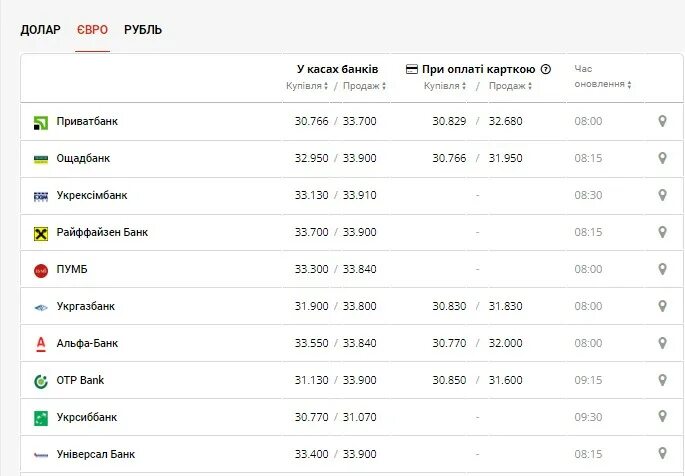Click the Ощадбанк logo icon
This screenshot has height=476, width=685.
pyautogui.click(x=41, y=159)
